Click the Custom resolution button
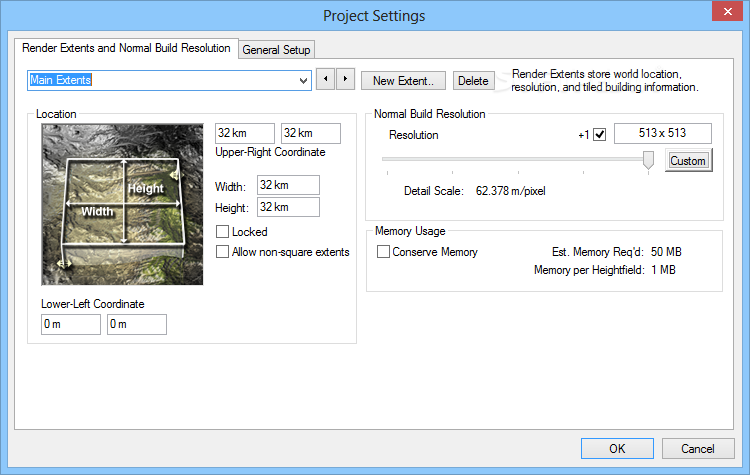 (x=688, y=161)
